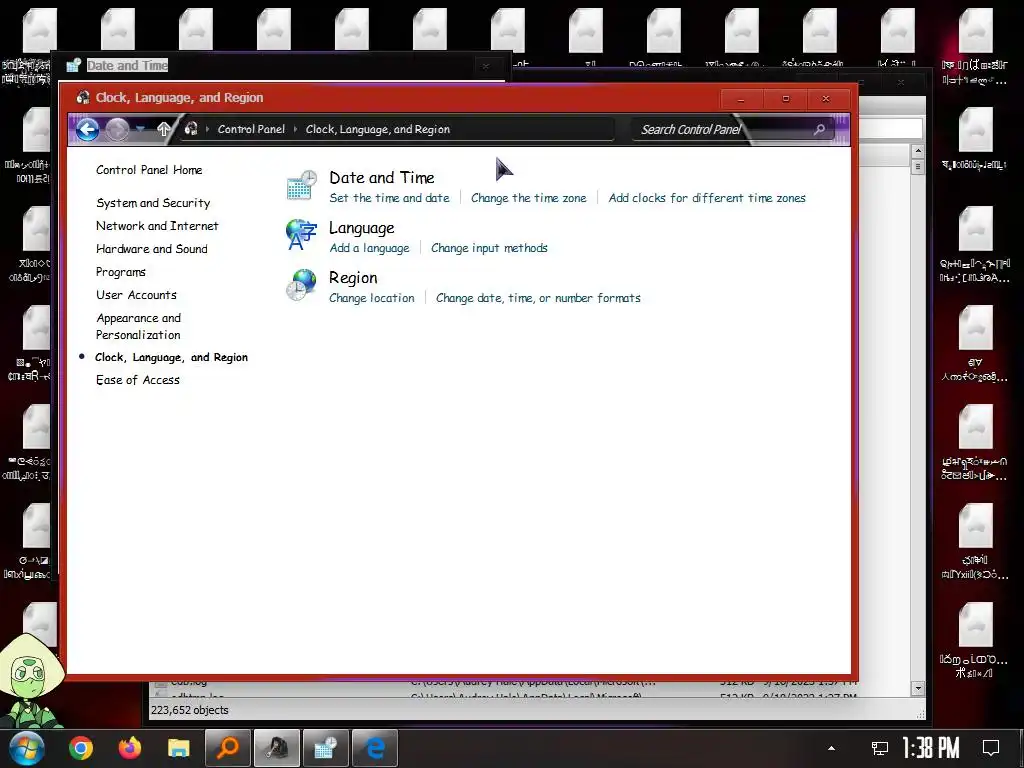Launch Firefox from taskbar
The height and width of the screenshot is (768, 1024).
[129, 748]
